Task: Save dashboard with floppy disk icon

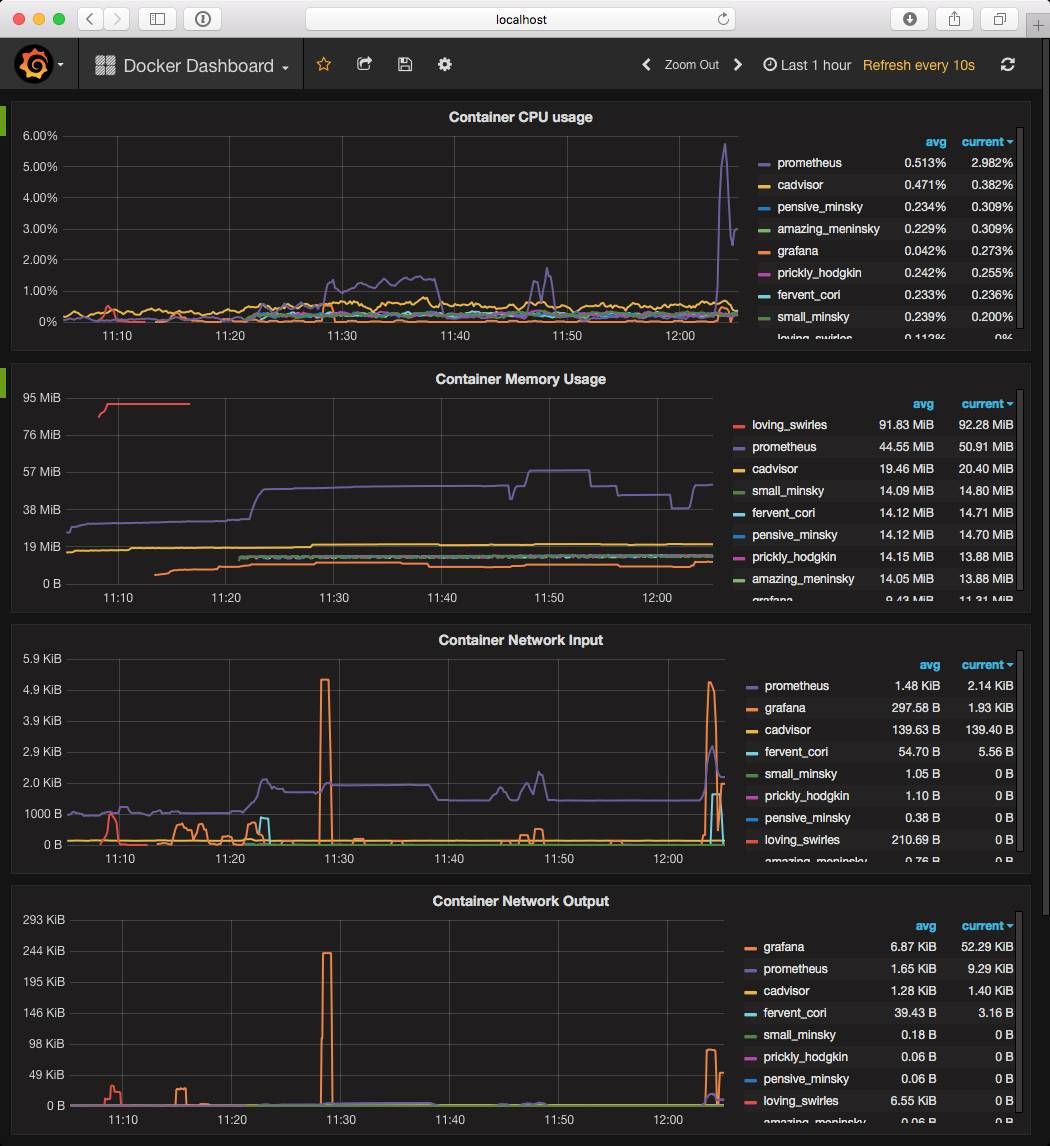Action: [x=405, y=64]
